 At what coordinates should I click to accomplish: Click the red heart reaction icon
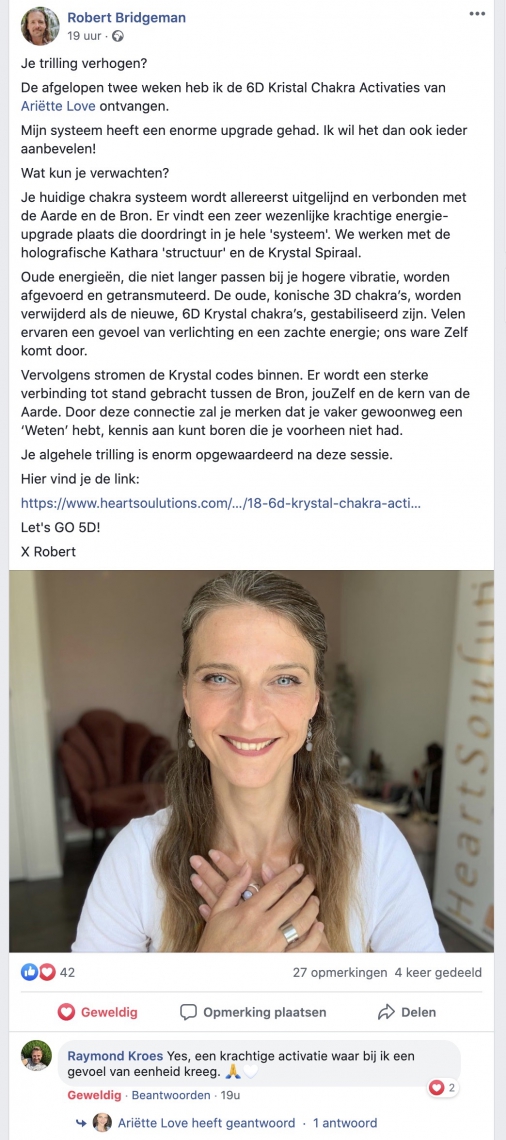click(x=47, y=972)
